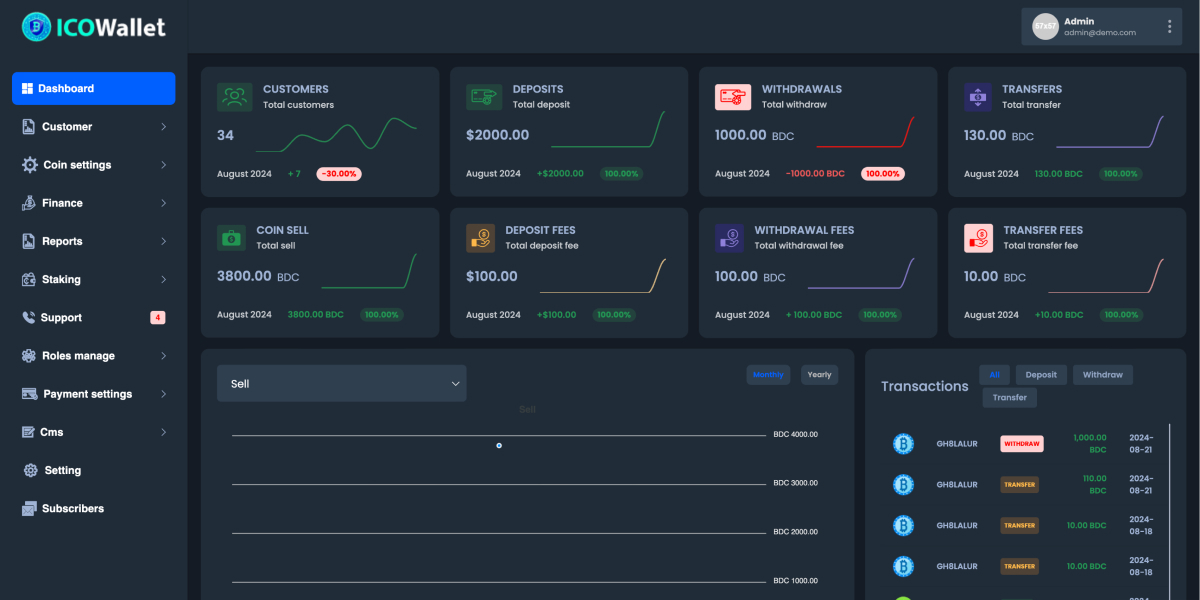Click the Transfers card icon

coord(980,96)
